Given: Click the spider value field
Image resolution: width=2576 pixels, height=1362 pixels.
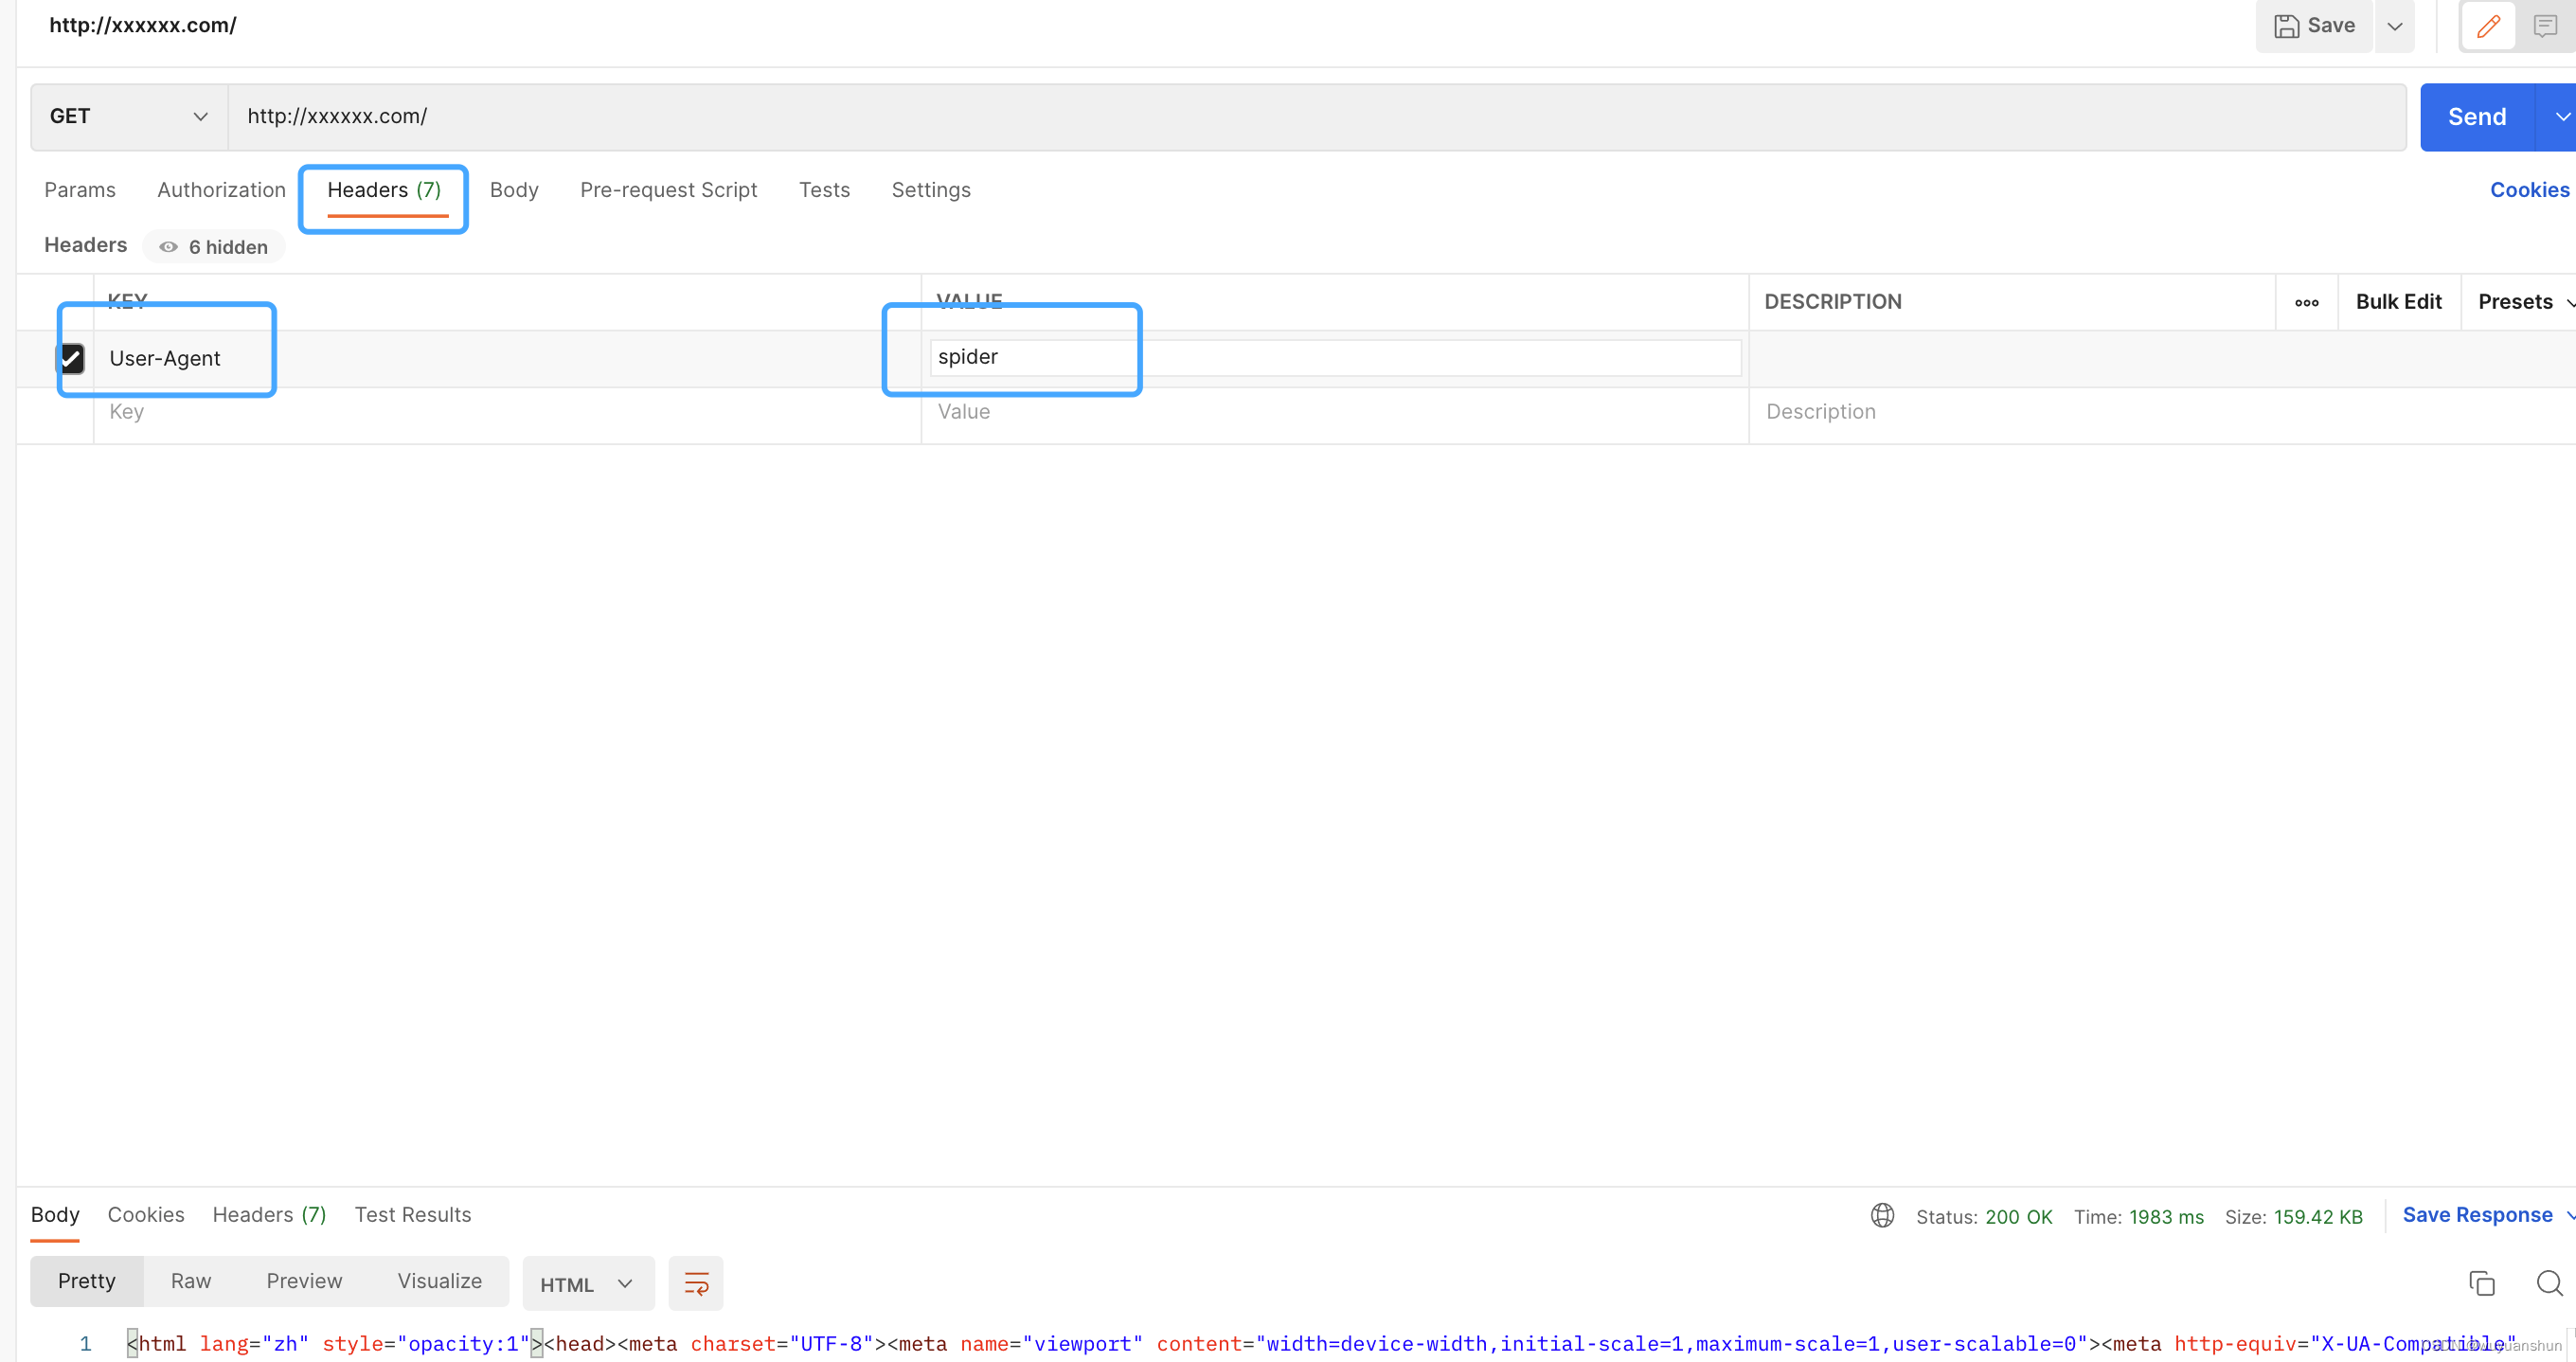Looking at the screenshot, I should (1335, 357).
